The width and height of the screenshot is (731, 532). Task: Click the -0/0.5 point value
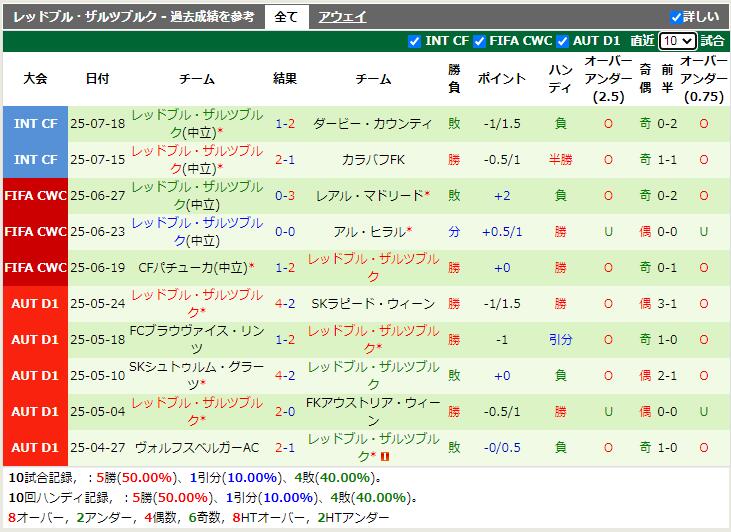(x=502, y=448)
